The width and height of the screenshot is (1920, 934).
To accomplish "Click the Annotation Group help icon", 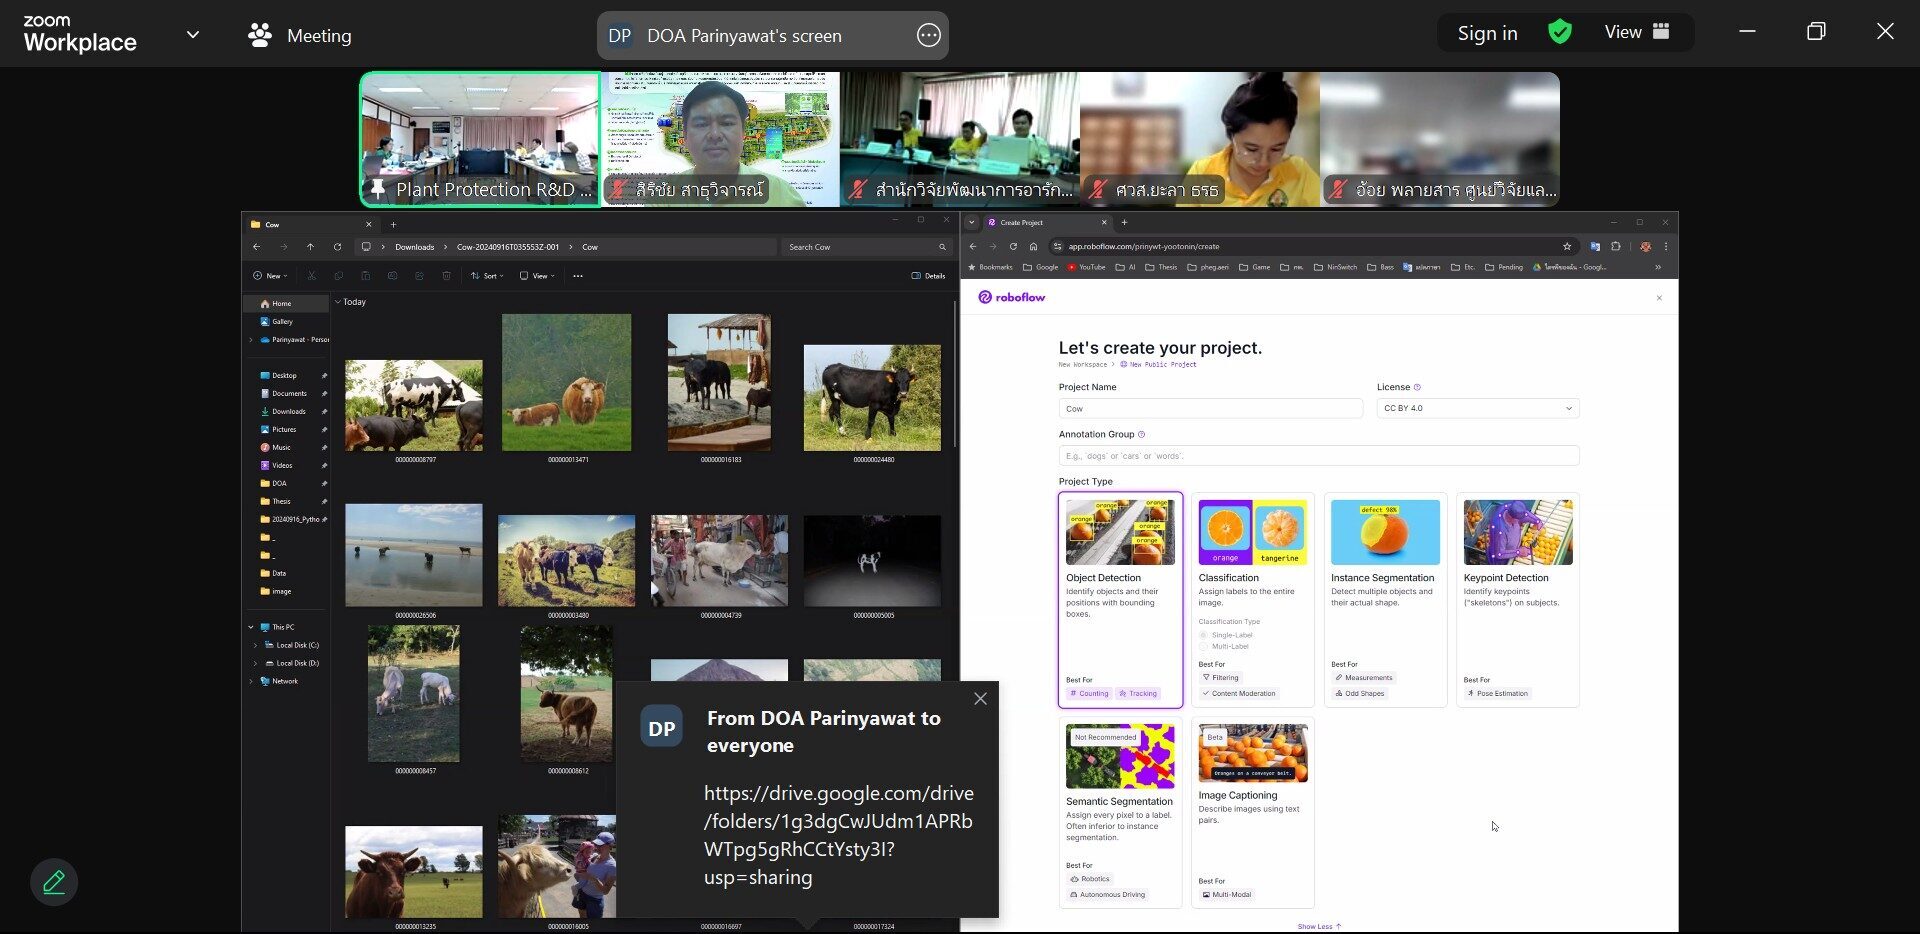I will [1141, 434].
